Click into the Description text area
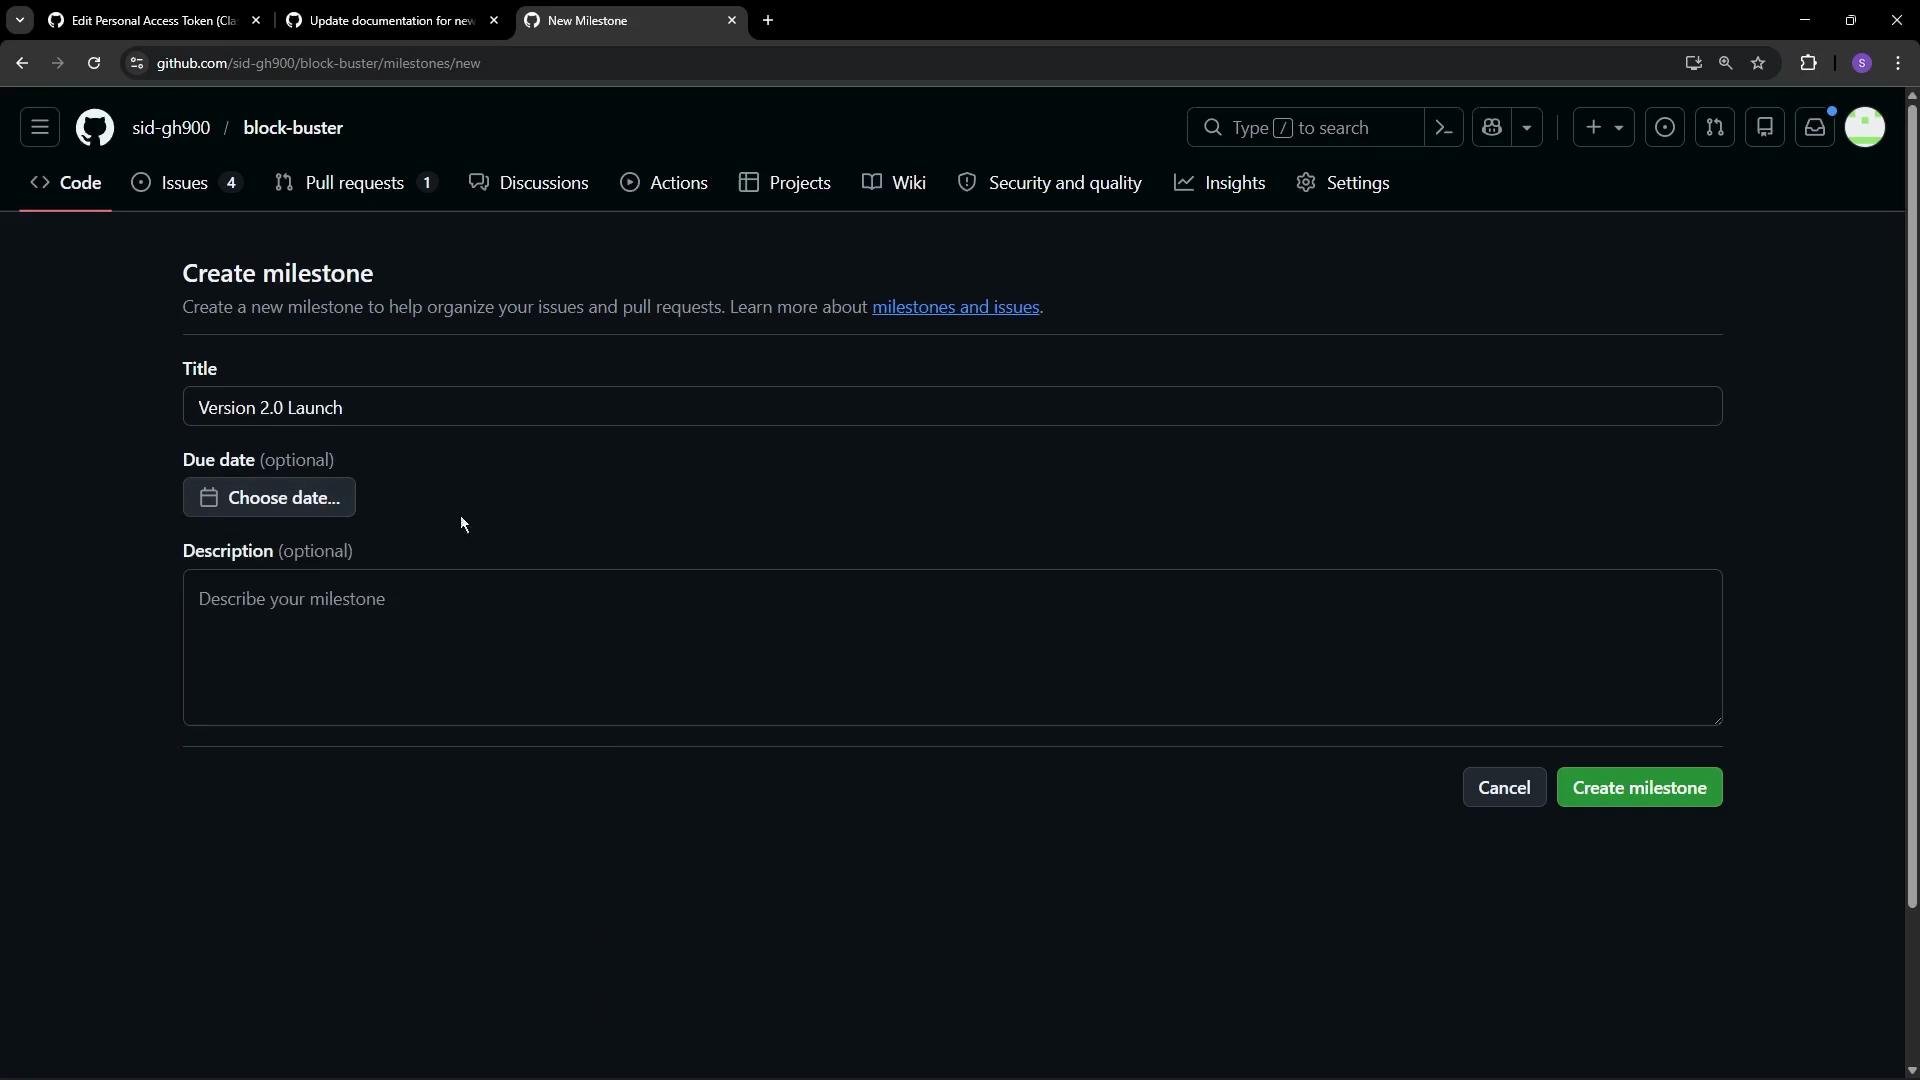 point(952,647)
